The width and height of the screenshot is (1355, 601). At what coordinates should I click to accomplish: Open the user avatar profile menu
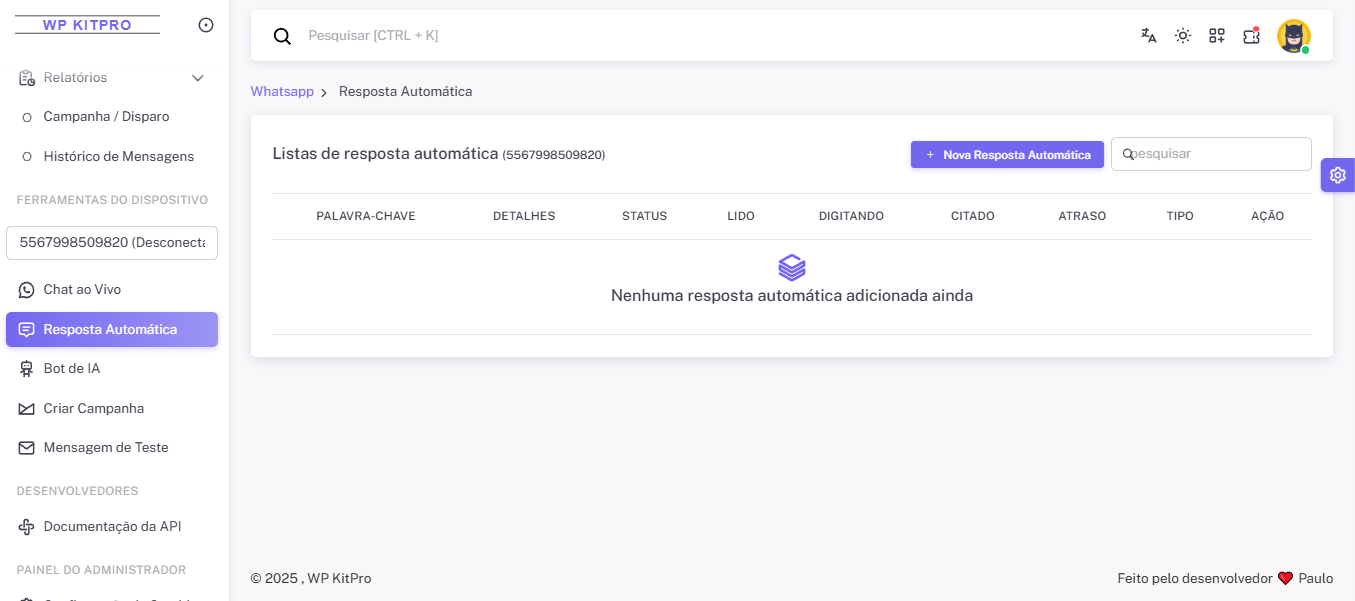point(1294,36)
